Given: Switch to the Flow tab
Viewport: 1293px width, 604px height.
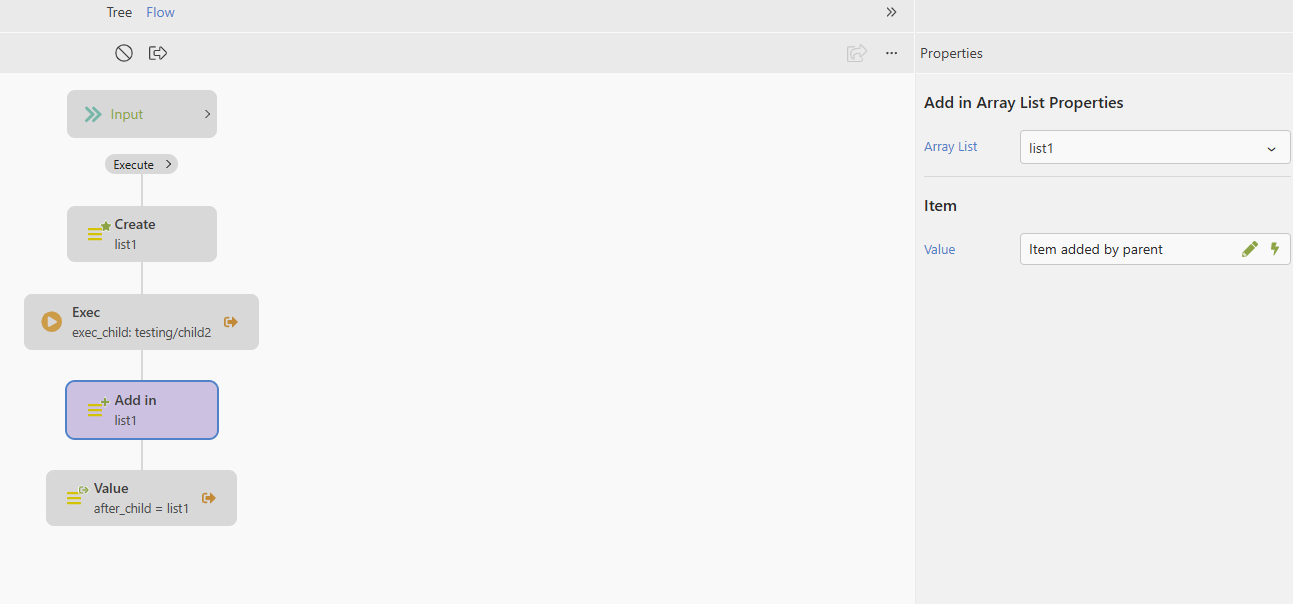Looking at the screenshot, I should tap(160, 13).
